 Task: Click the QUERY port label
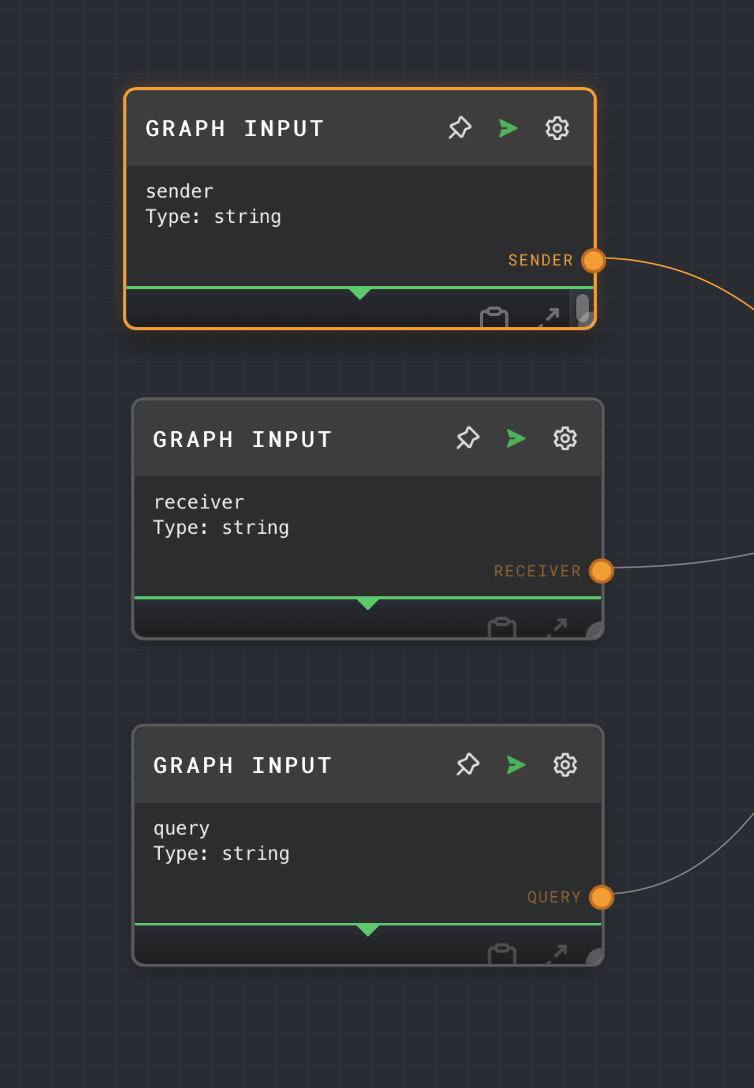point(554,897)
